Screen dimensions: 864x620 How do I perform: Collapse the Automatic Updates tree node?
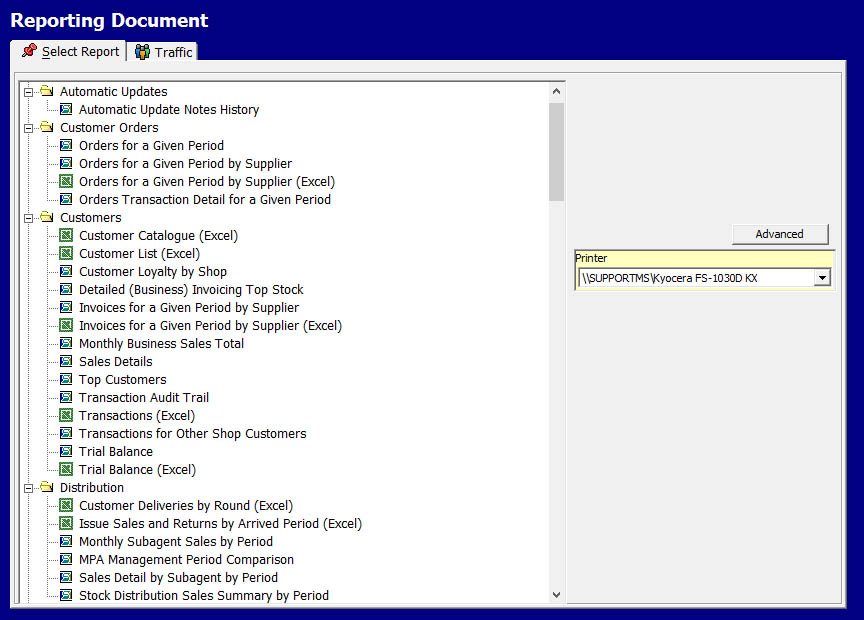(x=28, y=92)
